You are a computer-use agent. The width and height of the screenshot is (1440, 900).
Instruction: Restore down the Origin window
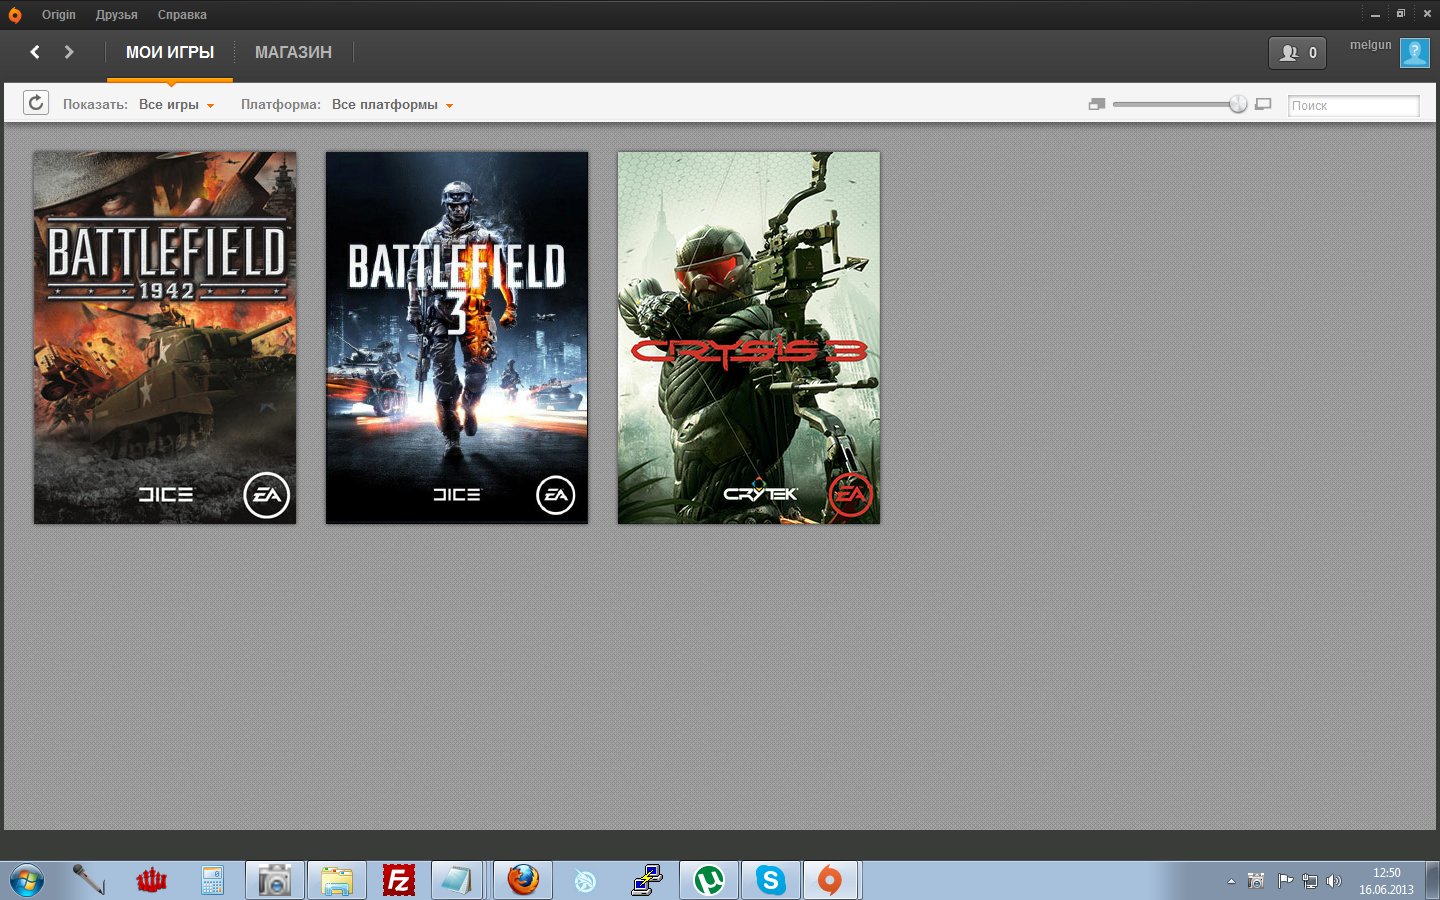click(x=1401, y=14)
